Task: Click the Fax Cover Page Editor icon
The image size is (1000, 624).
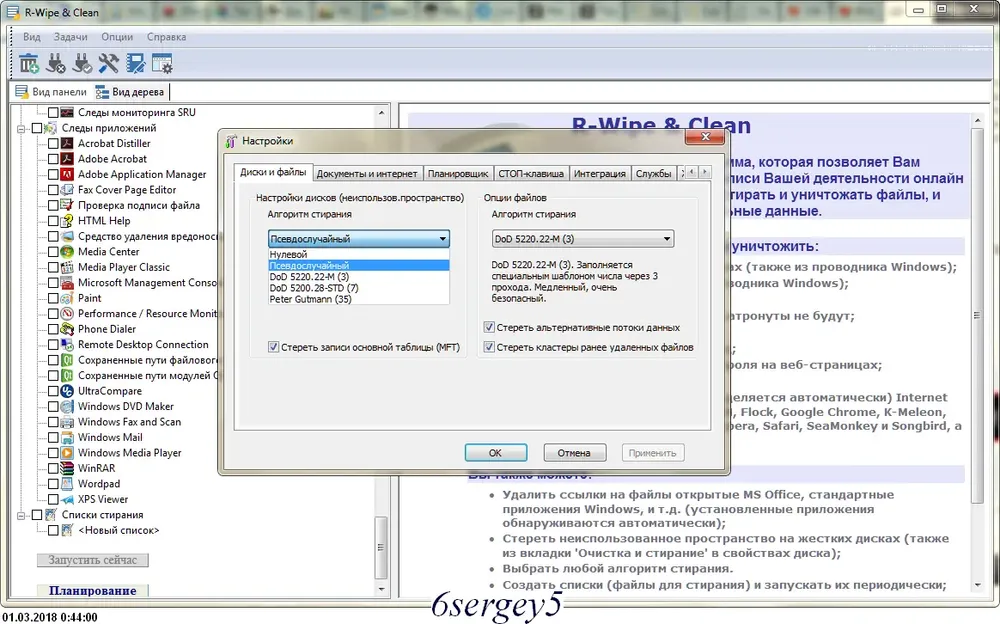Action: (67, 189)
